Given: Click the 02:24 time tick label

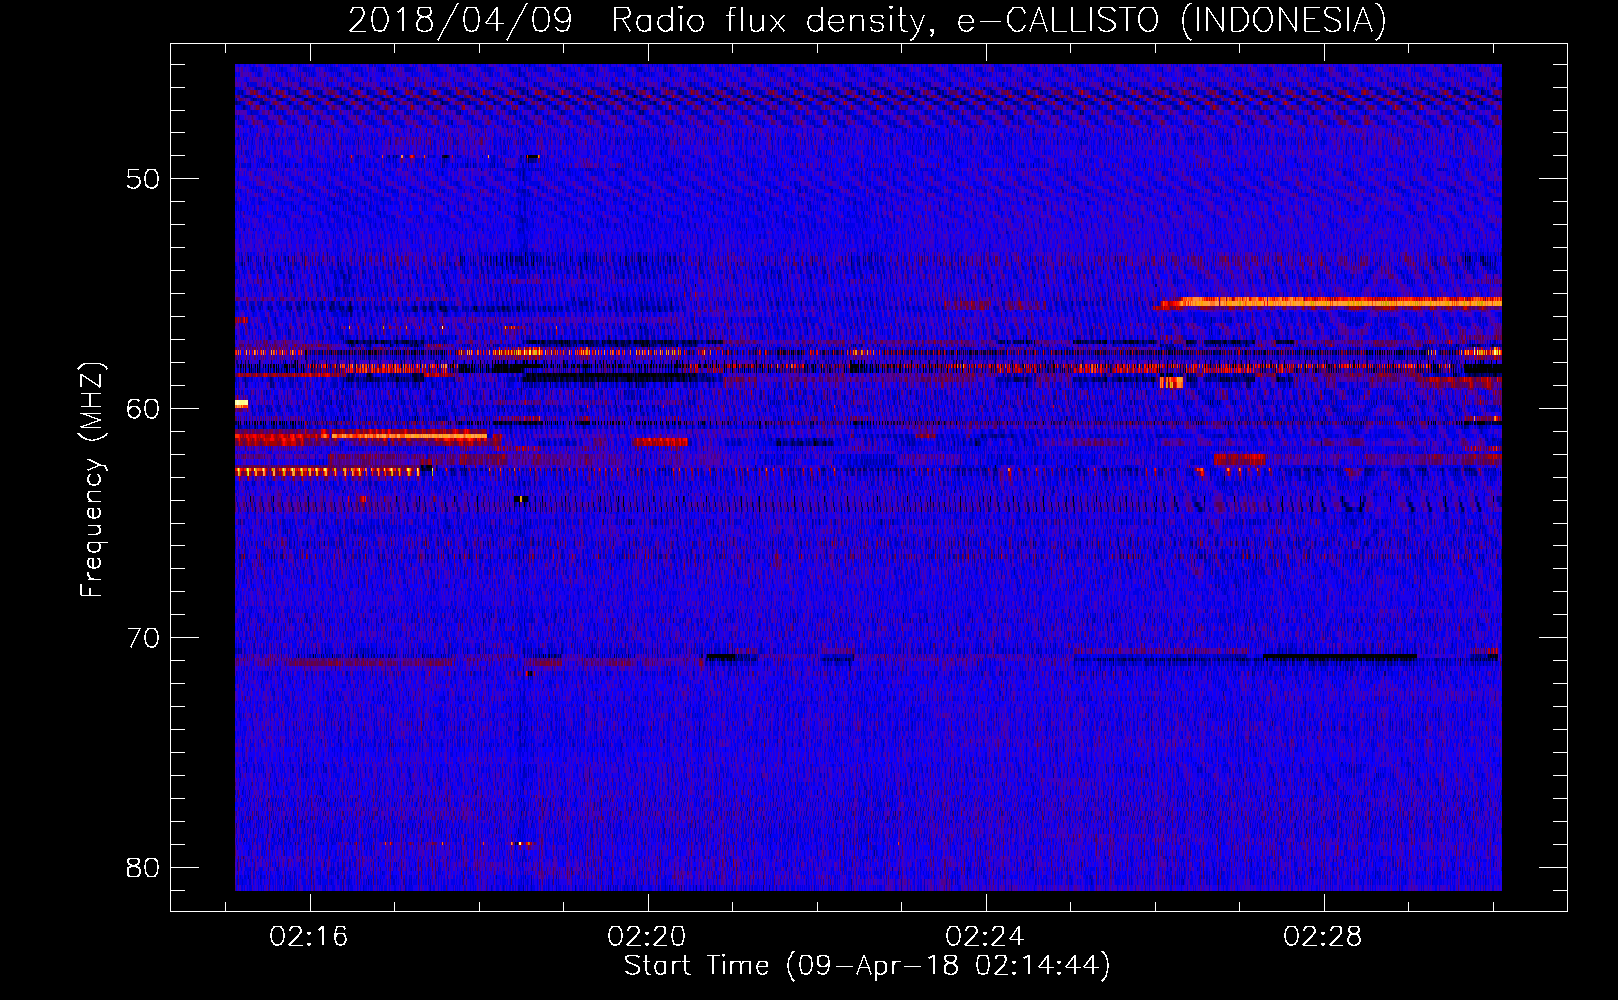Looking at the screenshot, I should pyautogui.click(x=985, y=937).
